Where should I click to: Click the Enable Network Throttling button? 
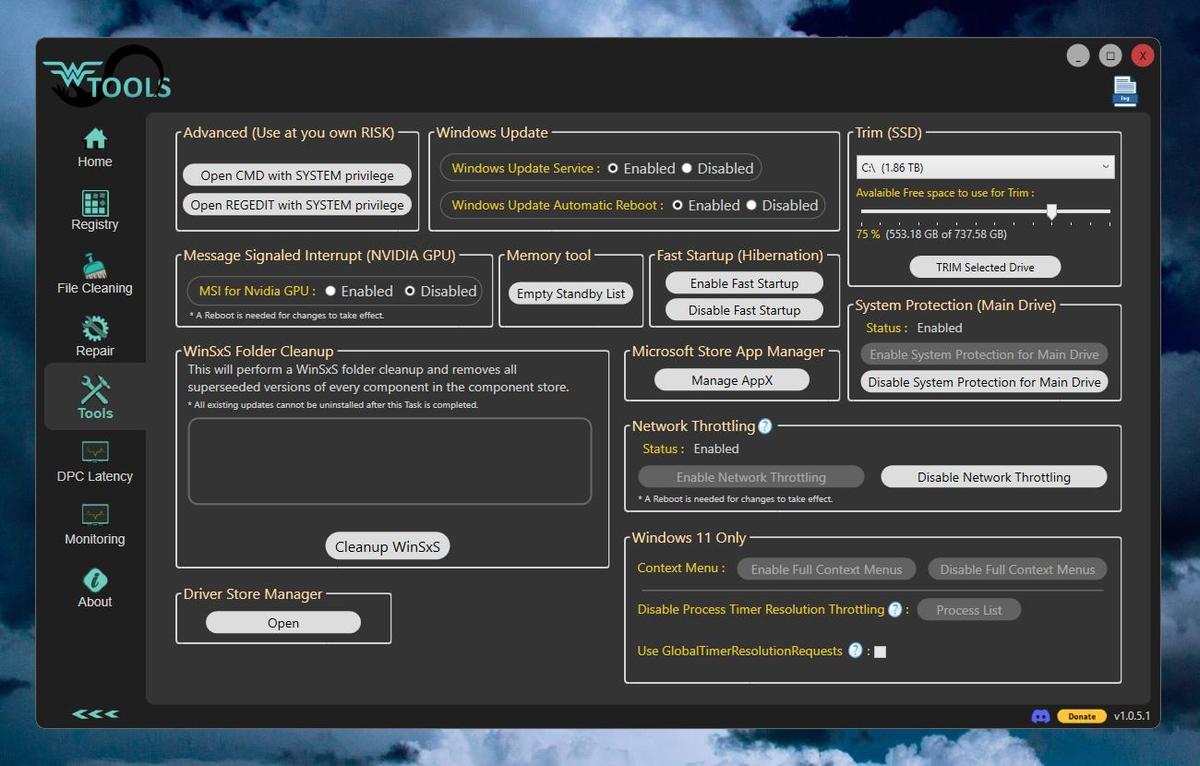click(x=751, y=477)
